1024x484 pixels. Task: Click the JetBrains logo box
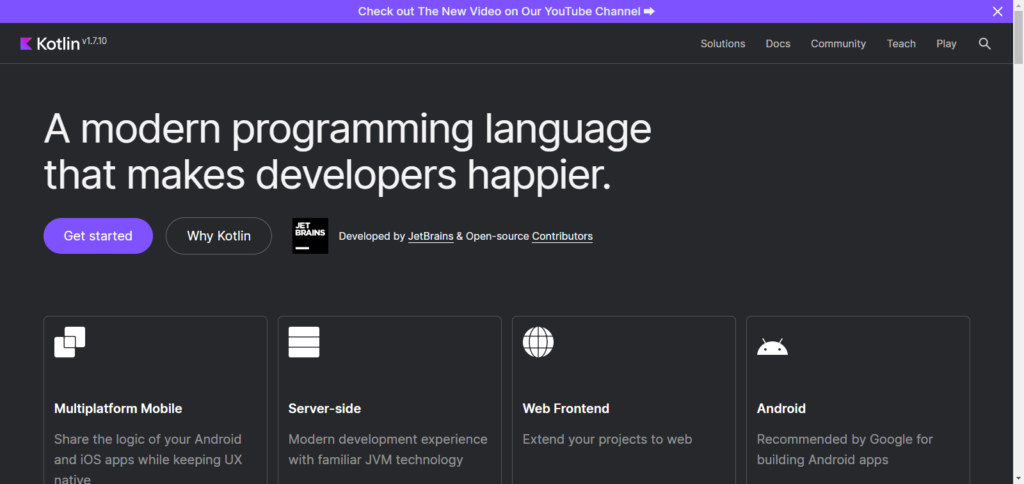pos(310,236)
